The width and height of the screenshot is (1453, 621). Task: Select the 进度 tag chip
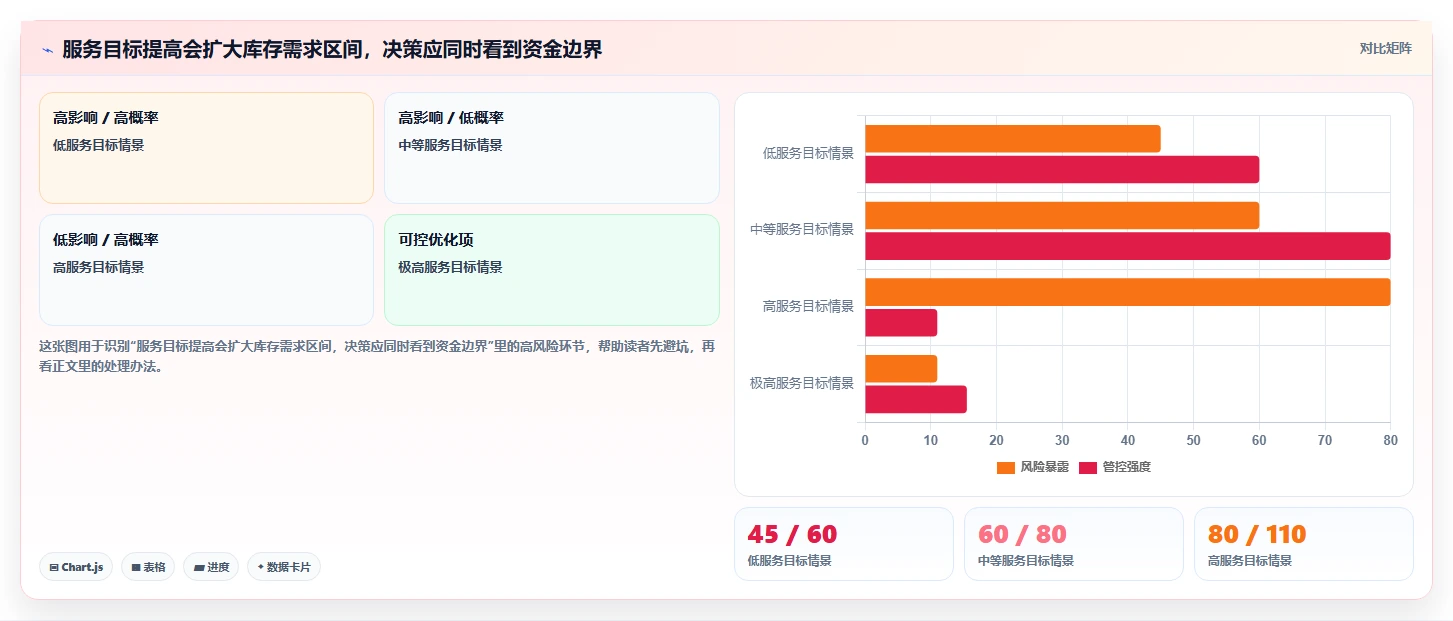(x=211, y=567)
